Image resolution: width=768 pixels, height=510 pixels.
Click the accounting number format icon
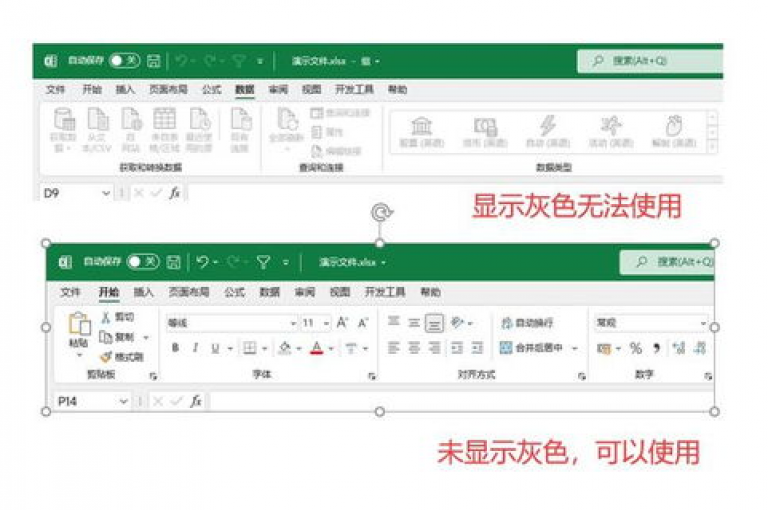604,348
